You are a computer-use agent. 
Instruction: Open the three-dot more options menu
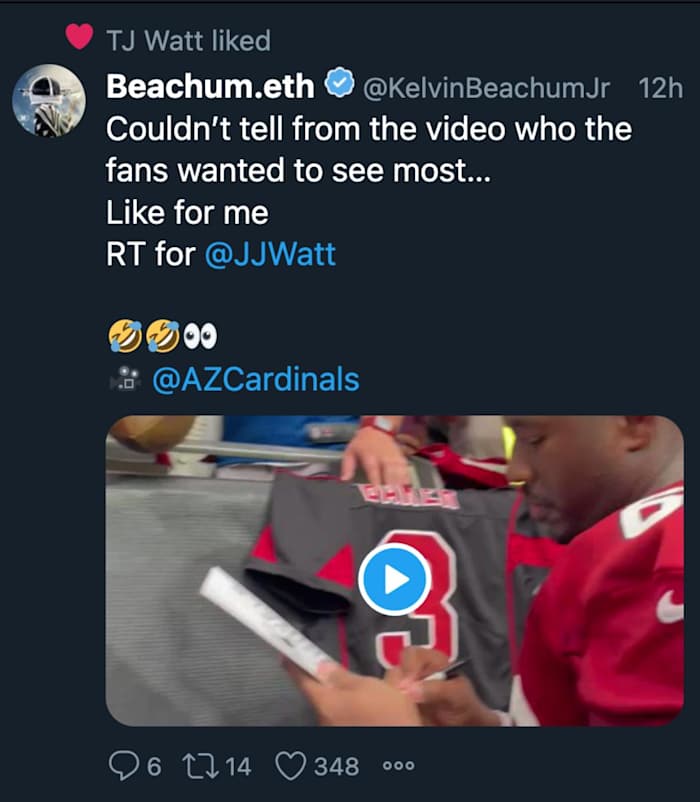pyautogui.click(x=398, y=766)
